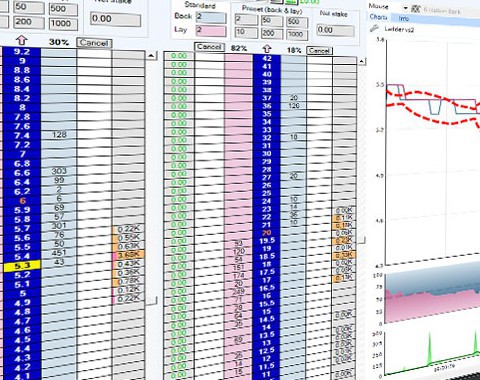Click lay amount 93 at price 19.5
Viewport: 480px width, 380px height.
[239, 243]
